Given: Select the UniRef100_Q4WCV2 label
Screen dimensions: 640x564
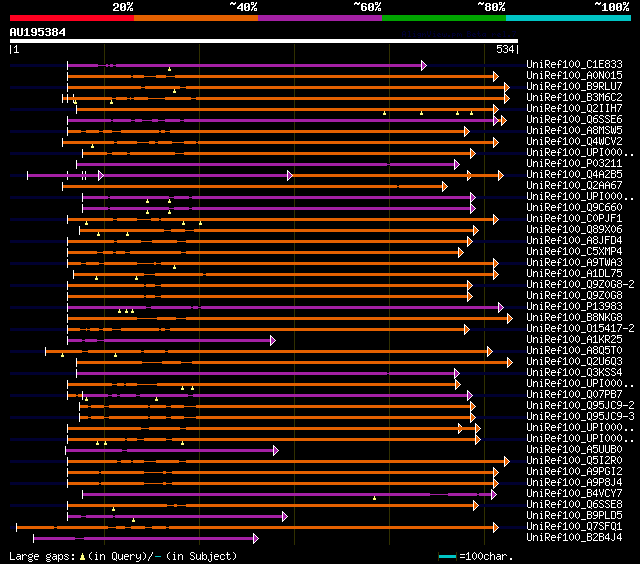Looking at the screenshot, I should point(574,141).
